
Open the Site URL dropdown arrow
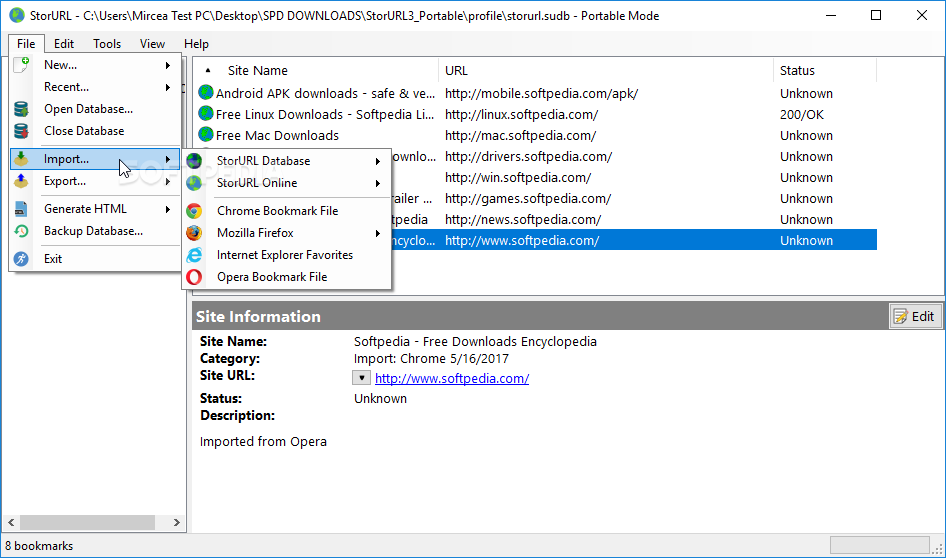click(361, 378)
